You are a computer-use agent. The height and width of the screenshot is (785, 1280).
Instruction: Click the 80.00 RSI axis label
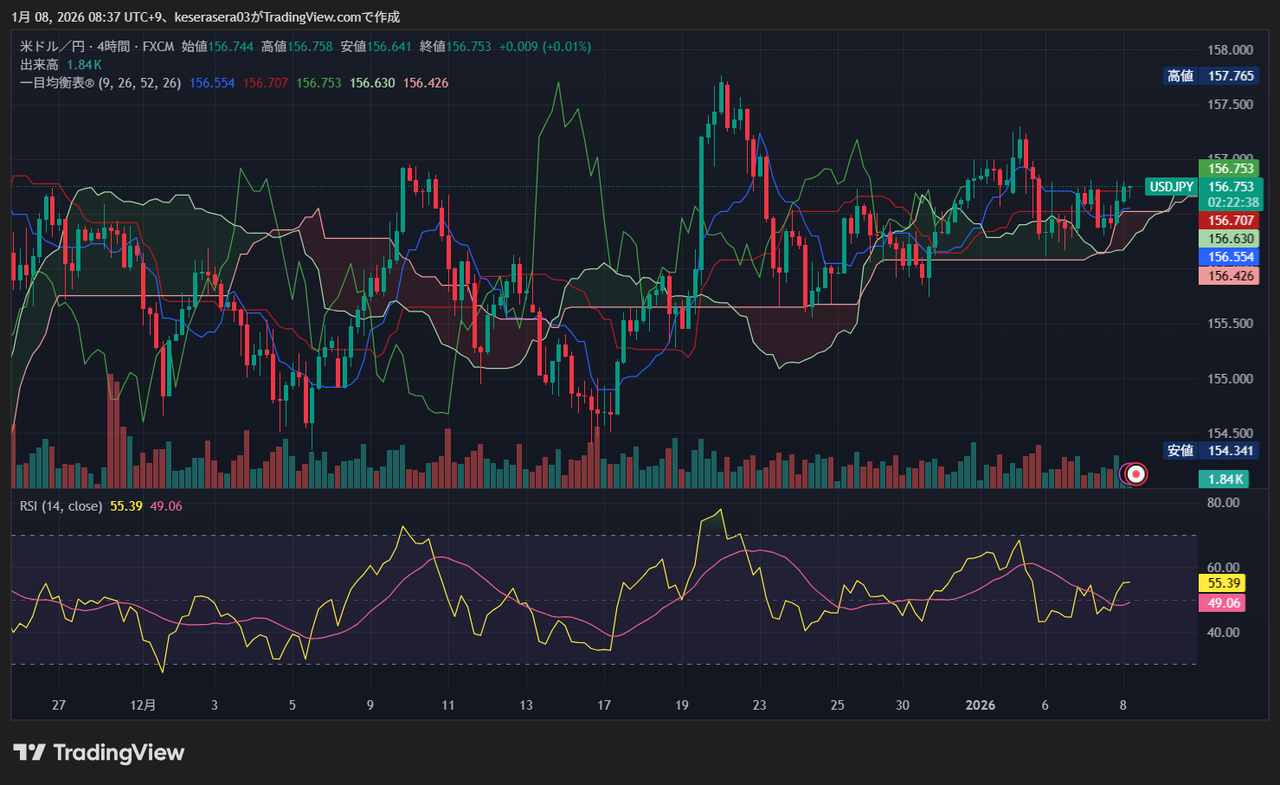tap(1223, 503)
